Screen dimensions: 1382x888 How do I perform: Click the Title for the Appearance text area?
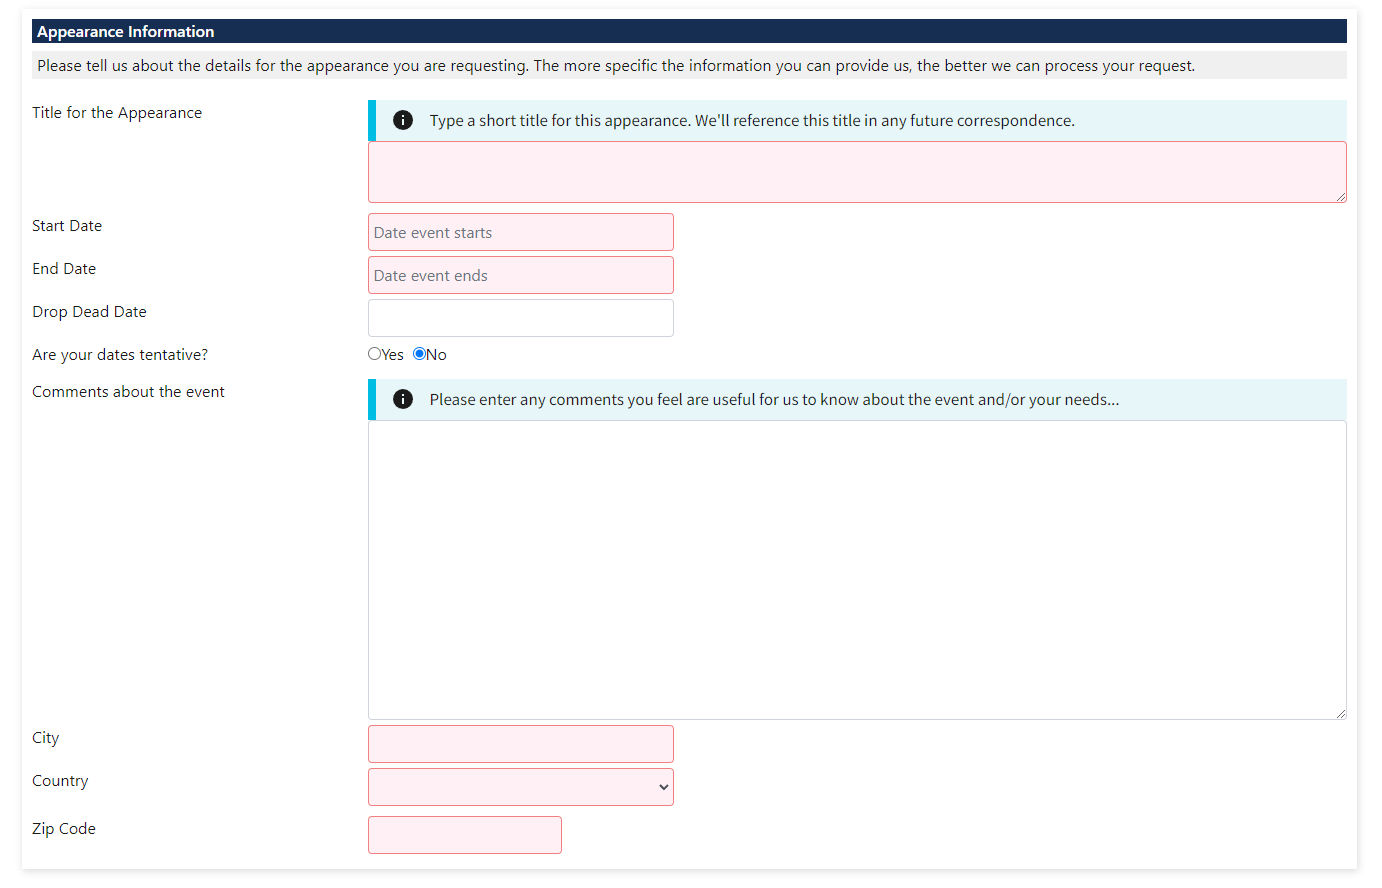pos(856,172)
